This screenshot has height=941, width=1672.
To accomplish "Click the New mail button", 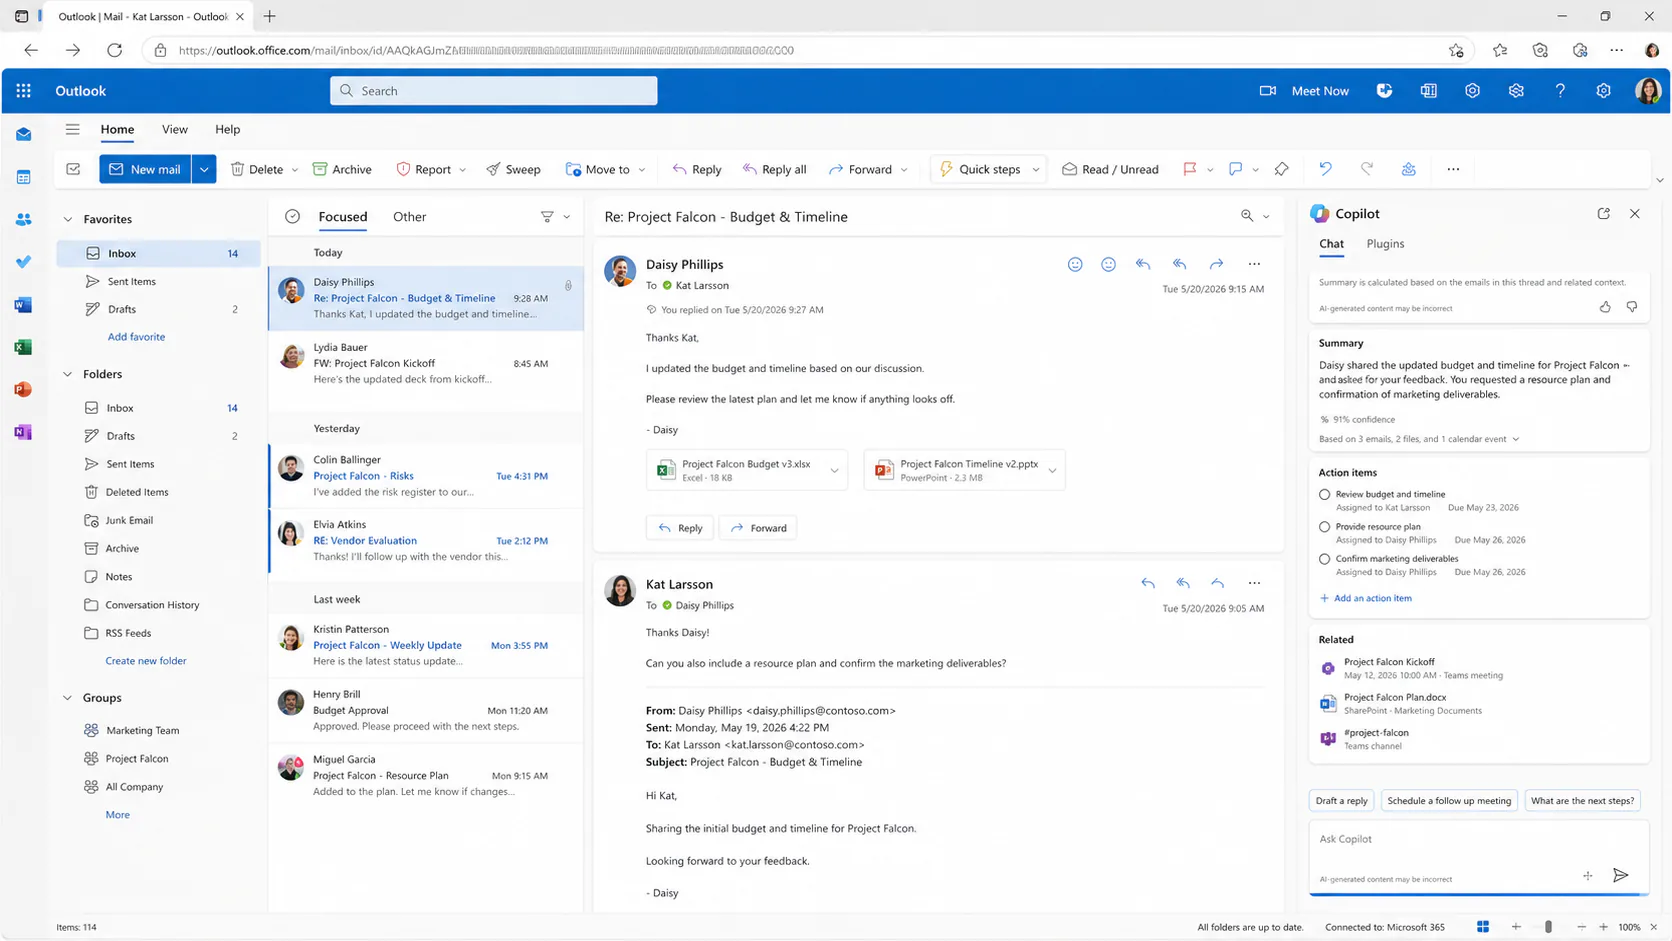I will tap(145, 169).
